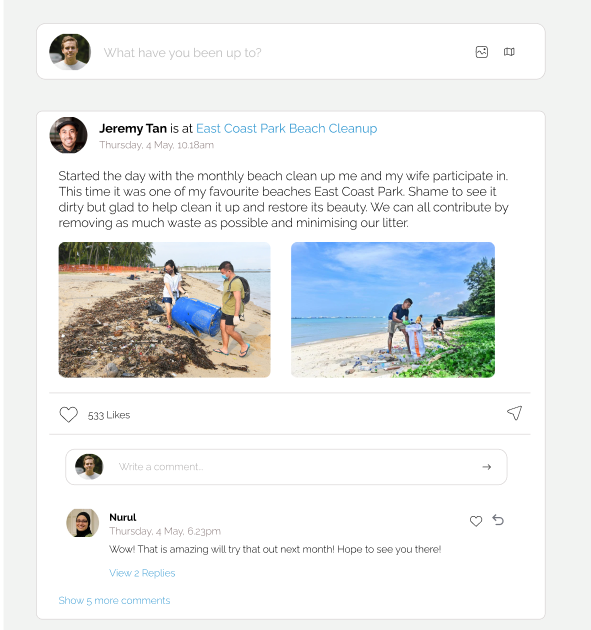Image resolution: width=591 pixels, height=630 pixels.
Task: Expand Show 5 more comments
Action: click(x=114, y=600)
